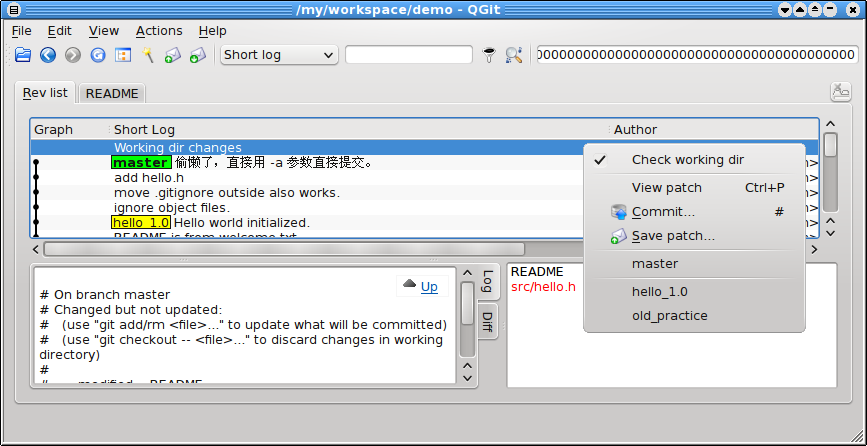Screen dimensions: 867x446
Task: Select src/hello.h in the file list
Action: click(544, 287)
